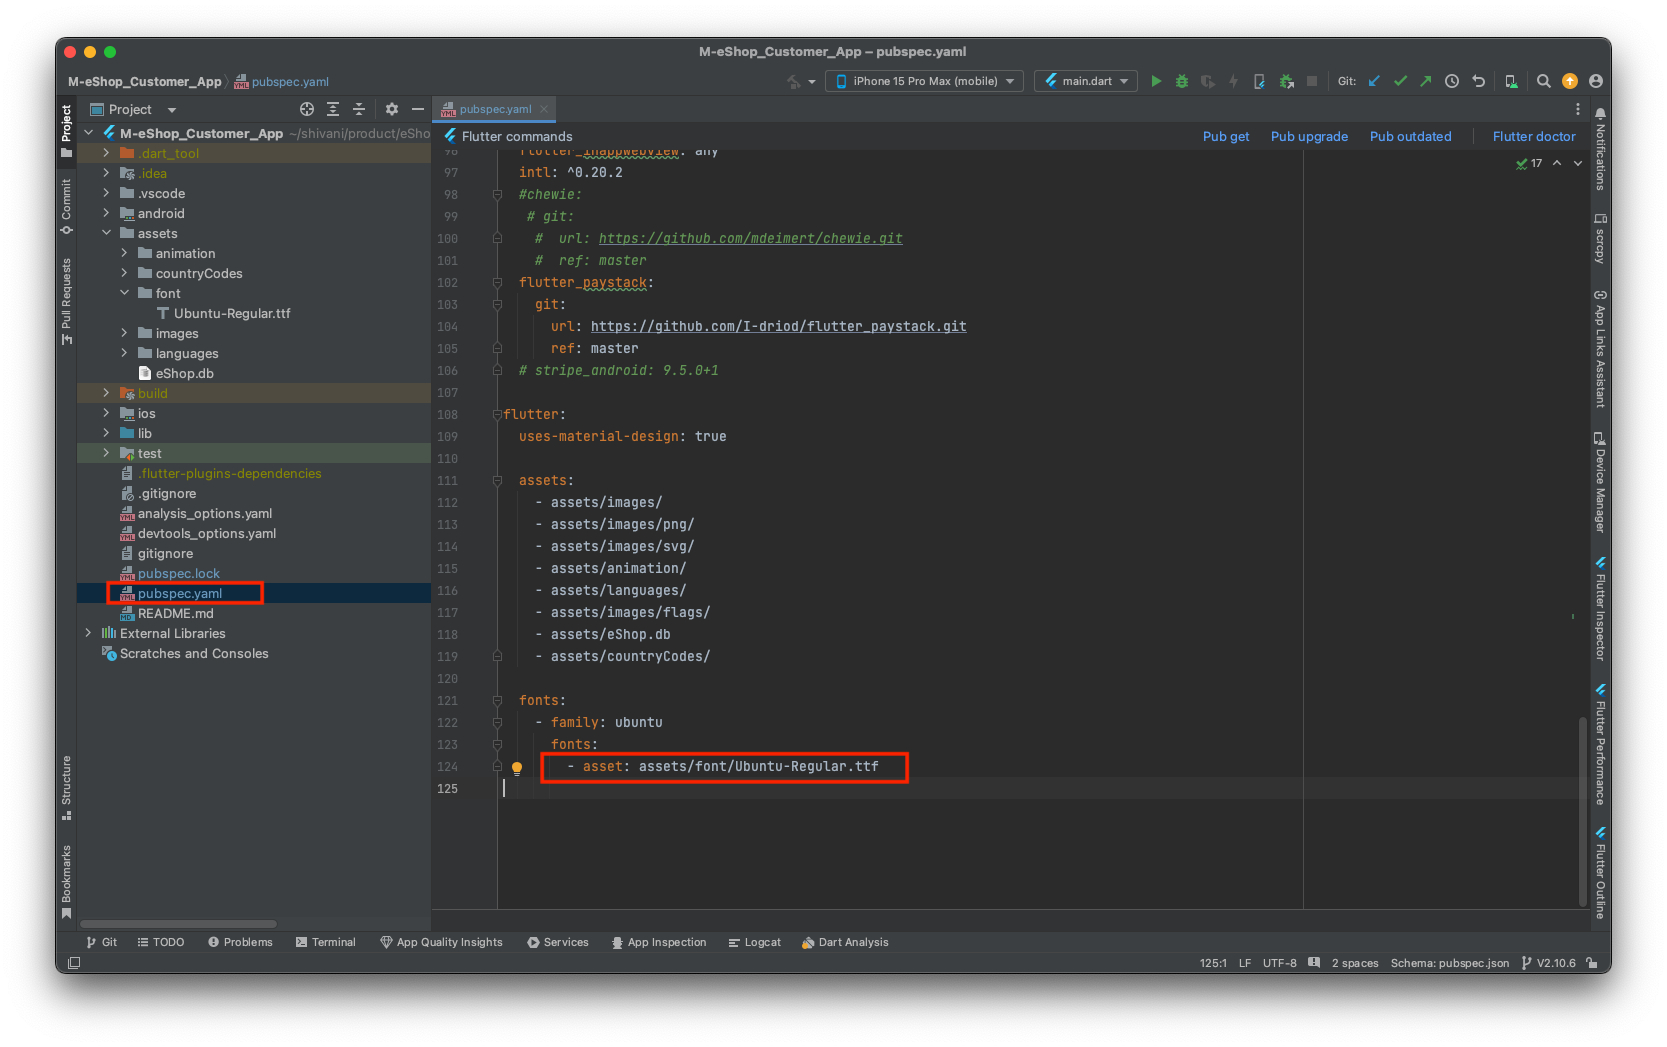This screenshot has height=1047, width=1667.
Task: Open the Commit side tool window
Action: (x=66, y=207)
